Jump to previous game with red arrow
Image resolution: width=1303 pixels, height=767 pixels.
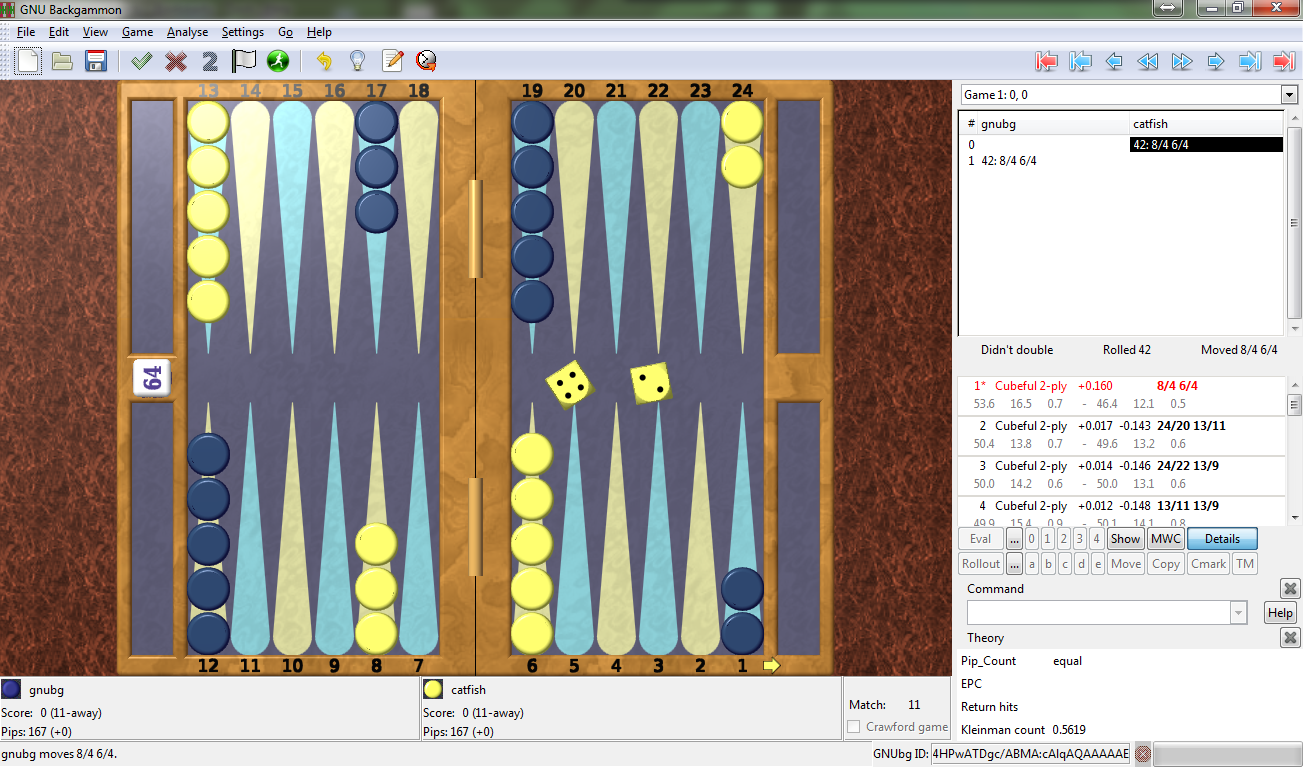1047,61
